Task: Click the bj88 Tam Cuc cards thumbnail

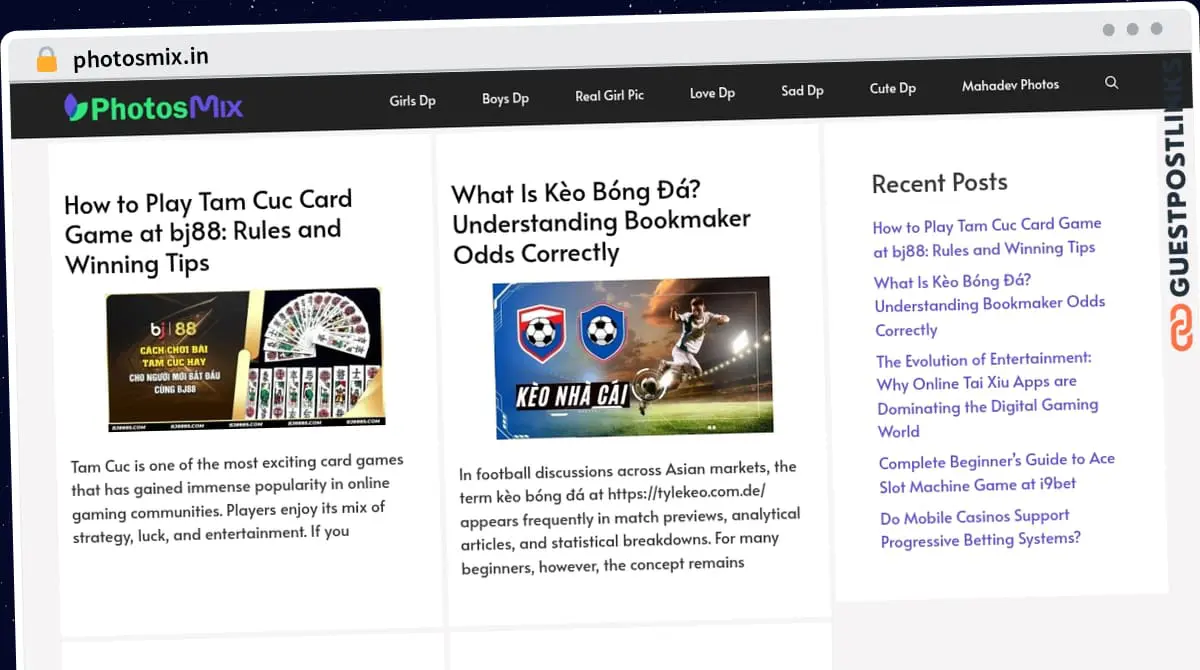Action: (245, 359)
